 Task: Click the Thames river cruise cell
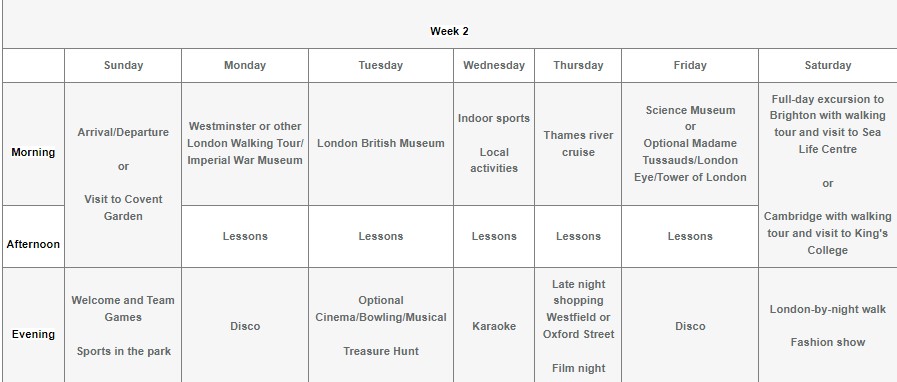click(x=578, y=144)
